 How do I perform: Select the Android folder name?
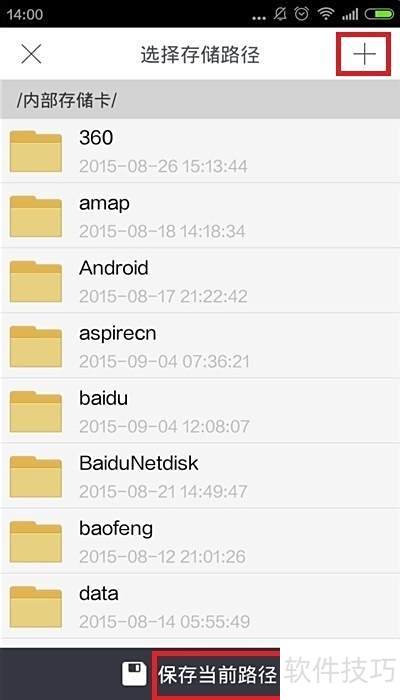click(x=113, y=268)
